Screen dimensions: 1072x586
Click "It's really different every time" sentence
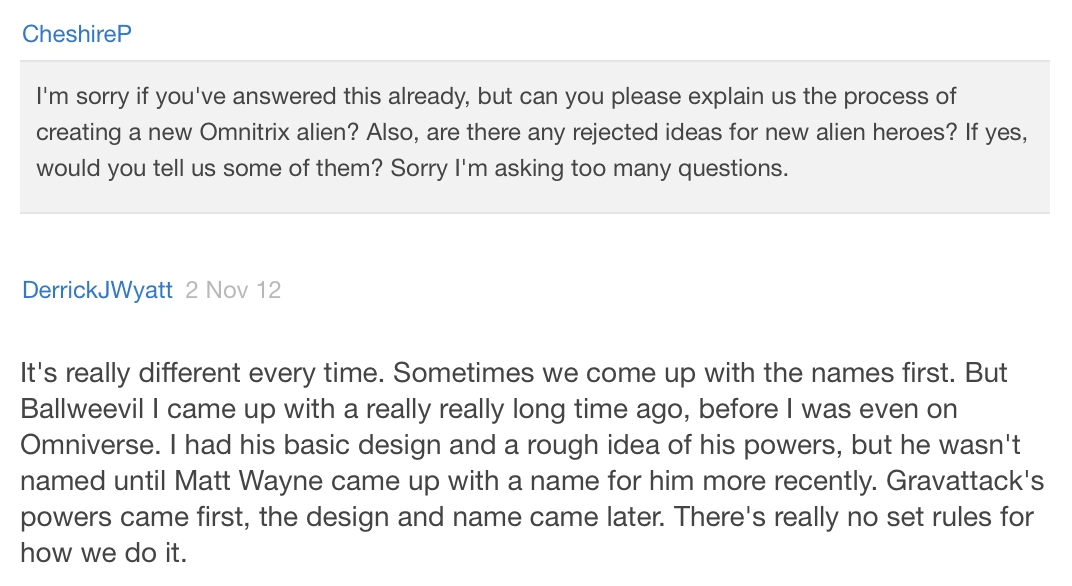point(202,373)
